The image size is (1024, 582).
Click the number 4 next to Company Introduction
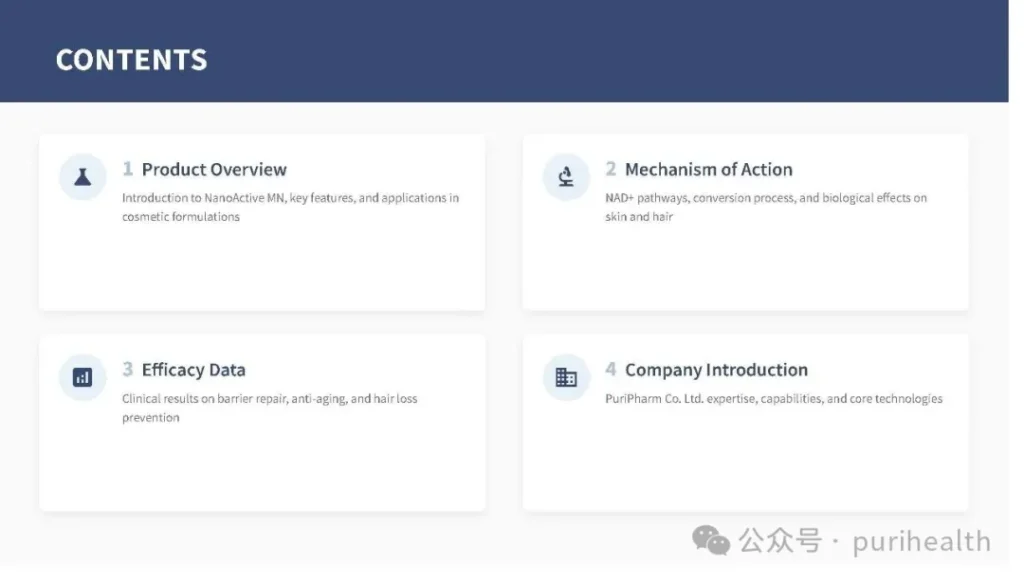click(611, 369)
